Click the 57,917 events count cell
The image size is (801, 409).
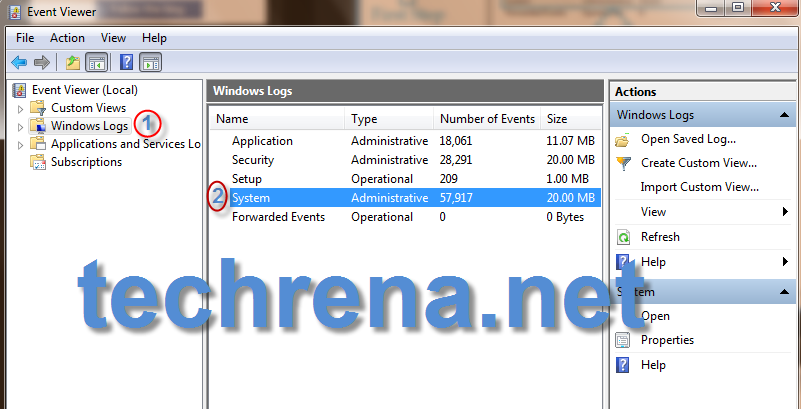coord(456,198)
